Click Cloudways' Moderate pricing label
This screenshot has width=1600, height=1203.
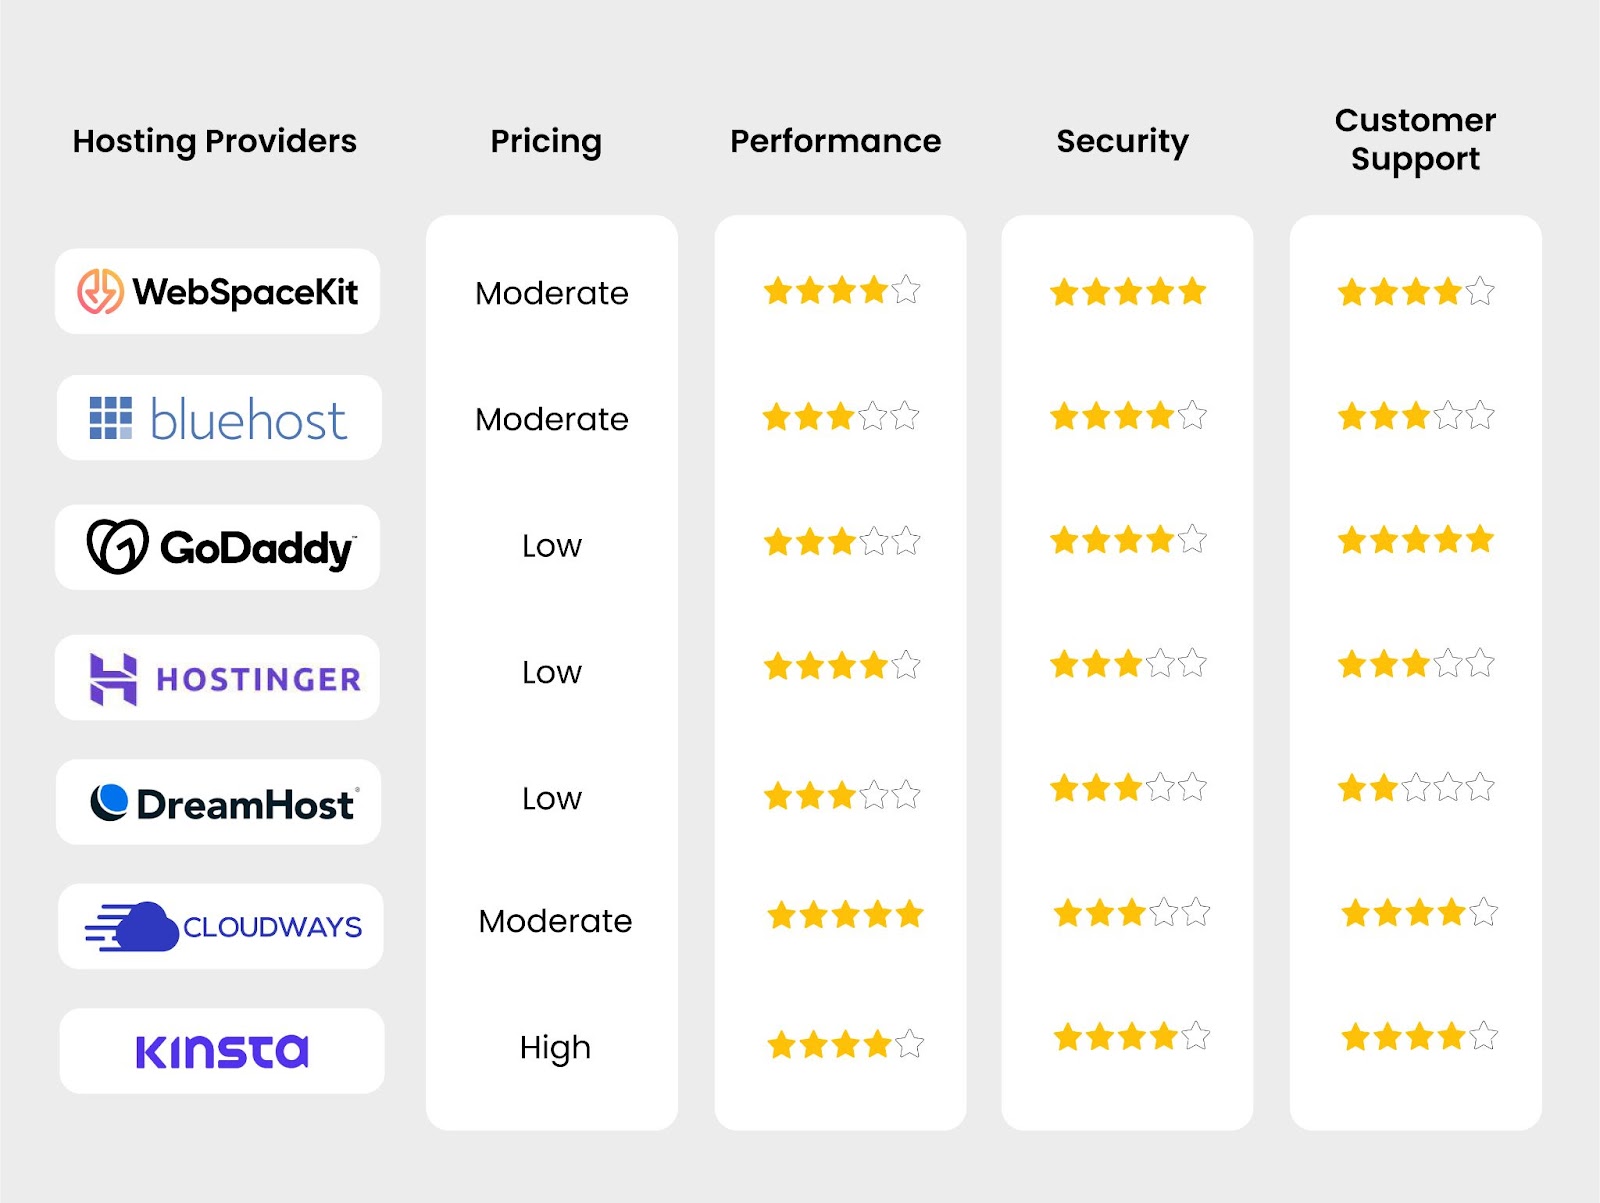coord(555,921)
